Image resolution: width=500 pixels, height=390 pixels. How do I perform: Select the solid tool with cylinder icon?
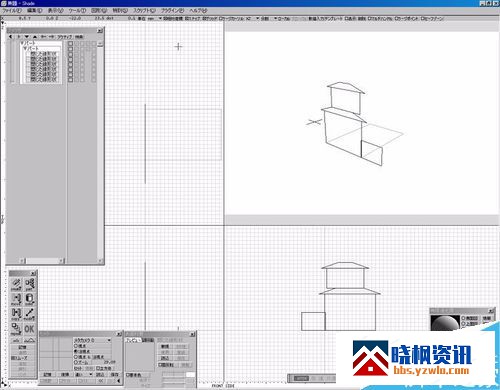click(29, 299)
